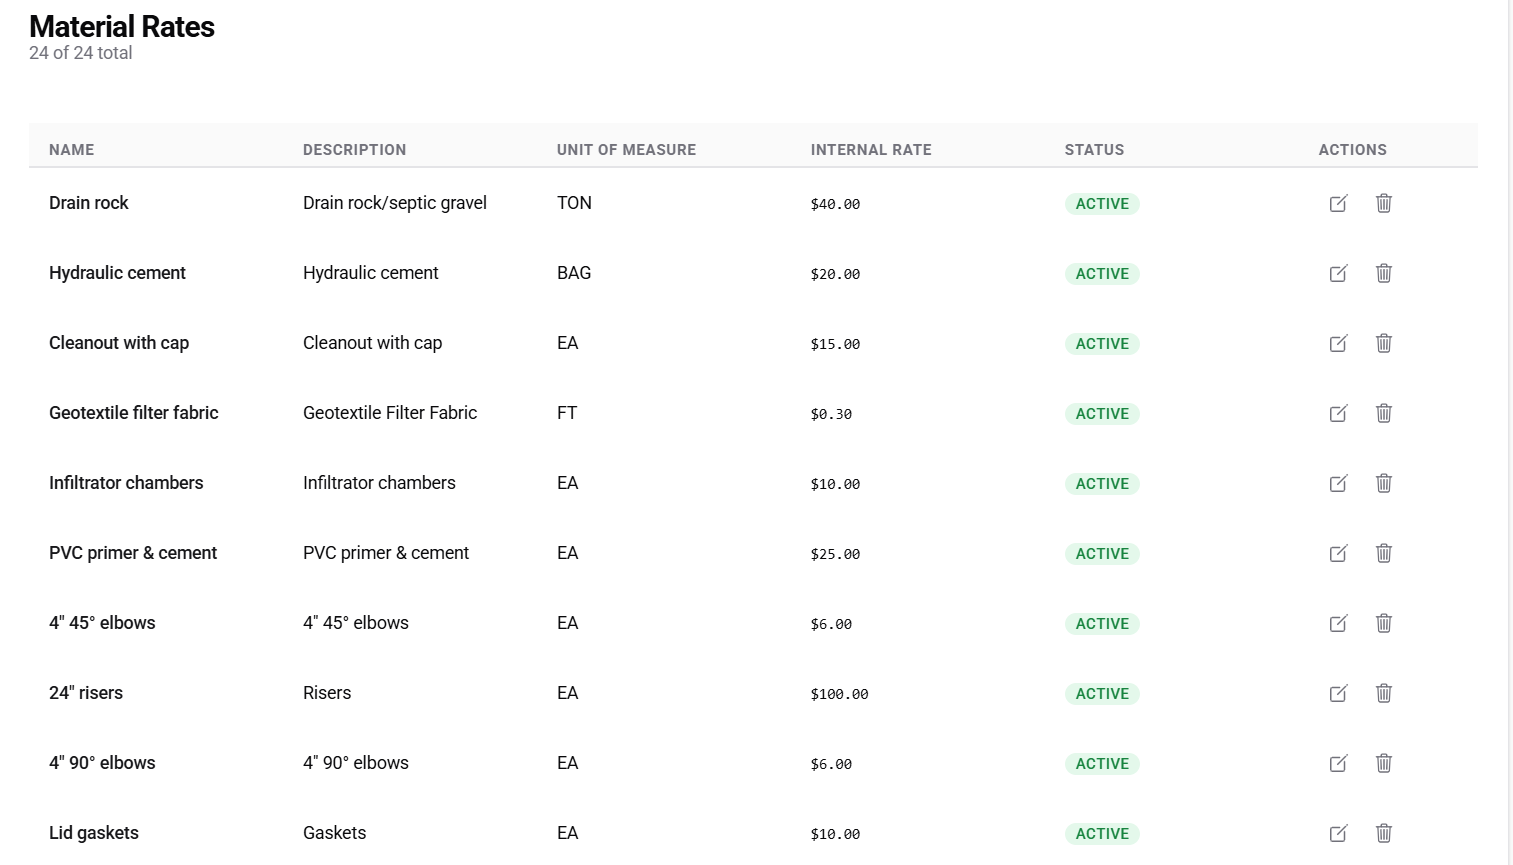Viewport: 1513px width, 865px height.
Task: Delete the 4" 45° elbows row
Action: click(1384, 623)
